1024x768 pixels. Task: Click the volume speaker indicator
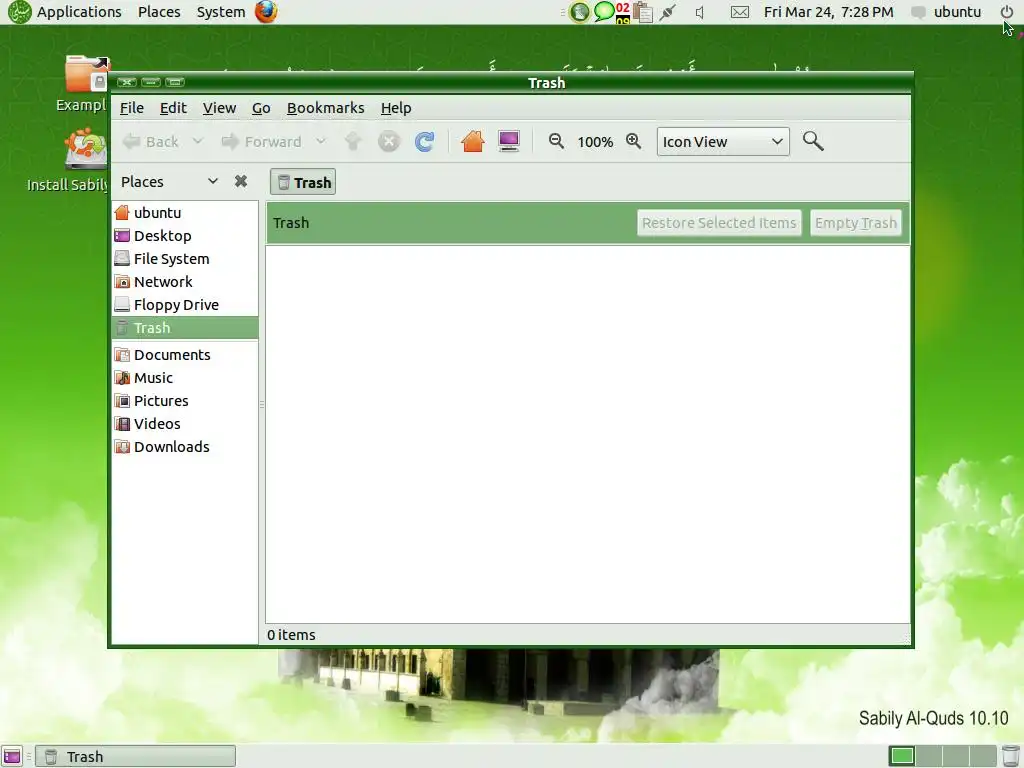pos(700,12)
